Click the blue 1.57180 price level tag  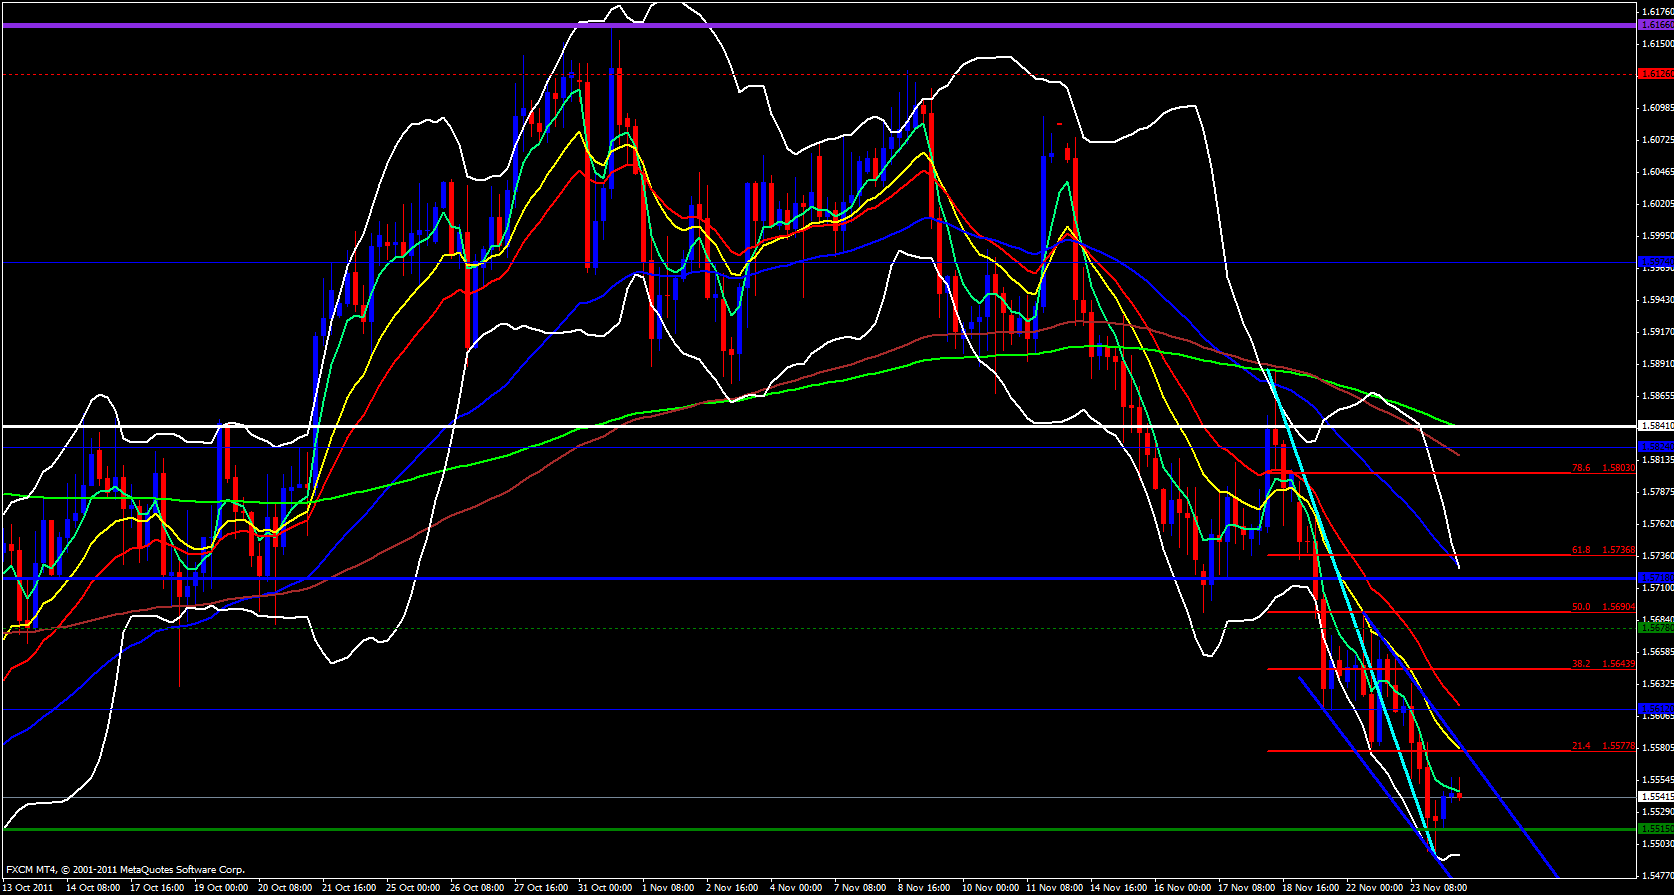click(x=1655, y=578)
